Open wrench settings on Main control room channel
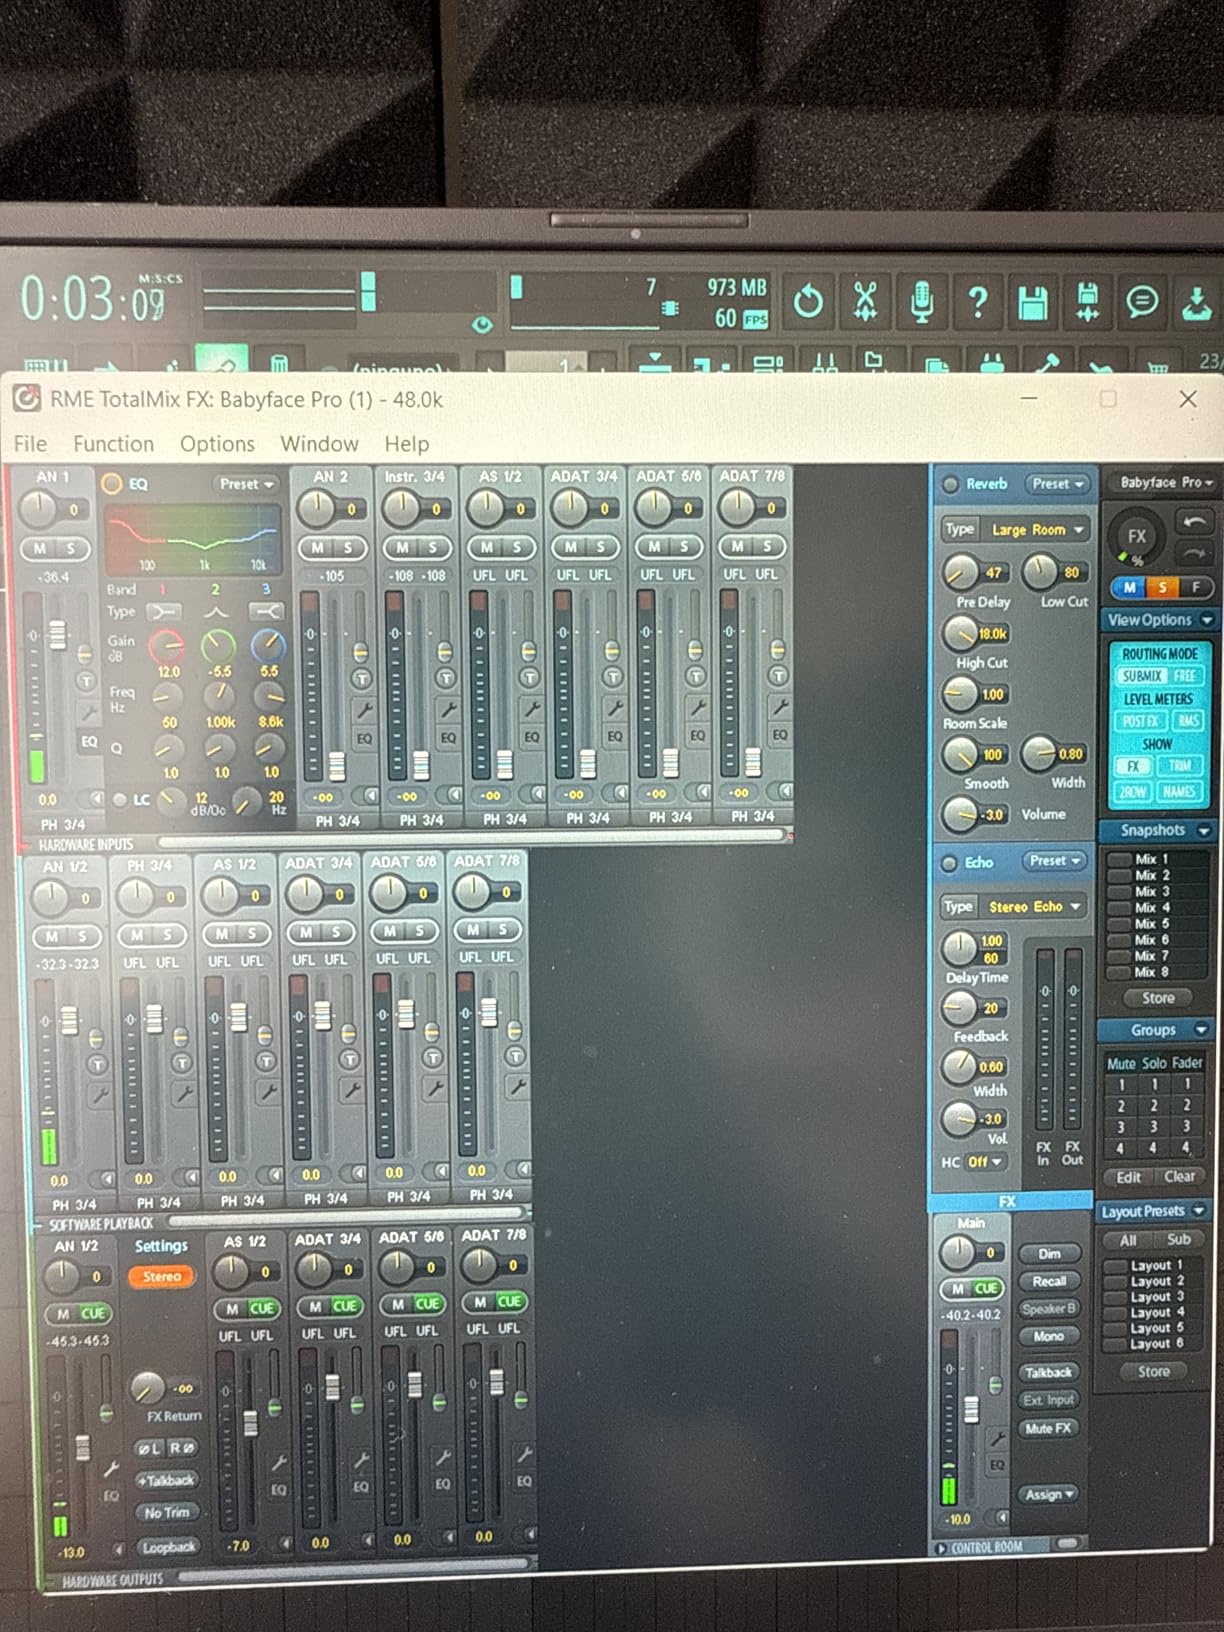 996,1438
